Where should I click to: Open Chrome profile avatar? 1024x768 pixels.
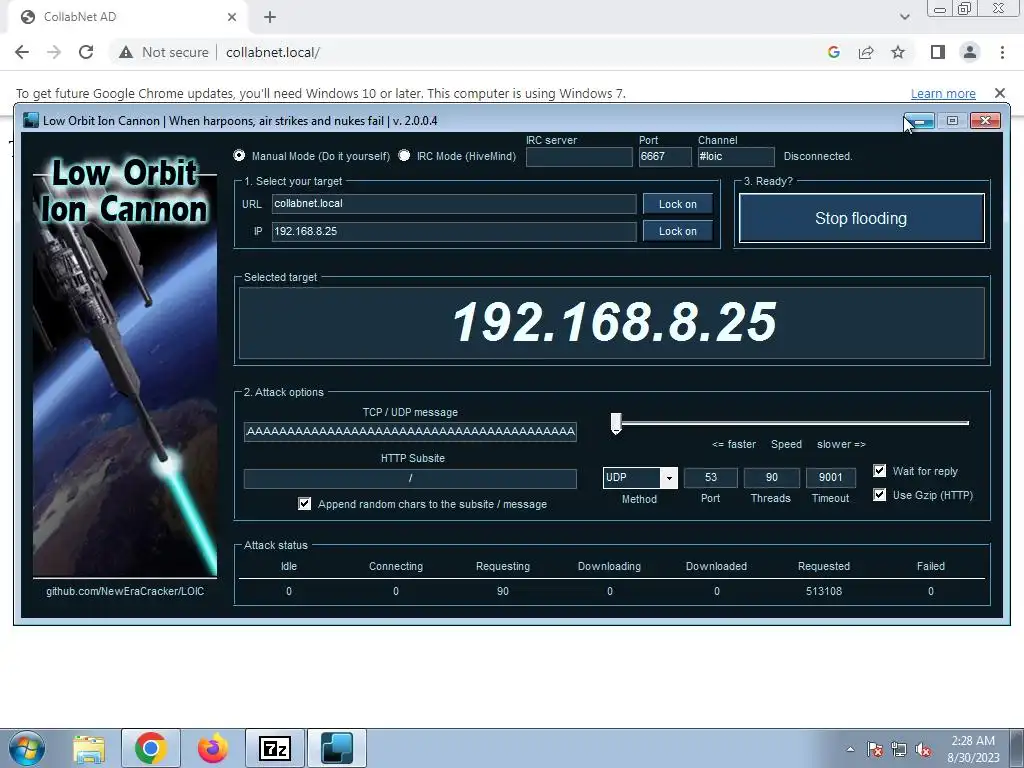coord(970,52)
